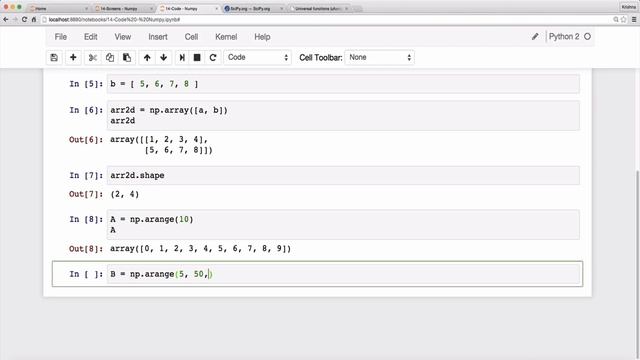This screenshot has width=640, height=360.
Task: Click the localhost address bar
Action: (x=327, y=19)
